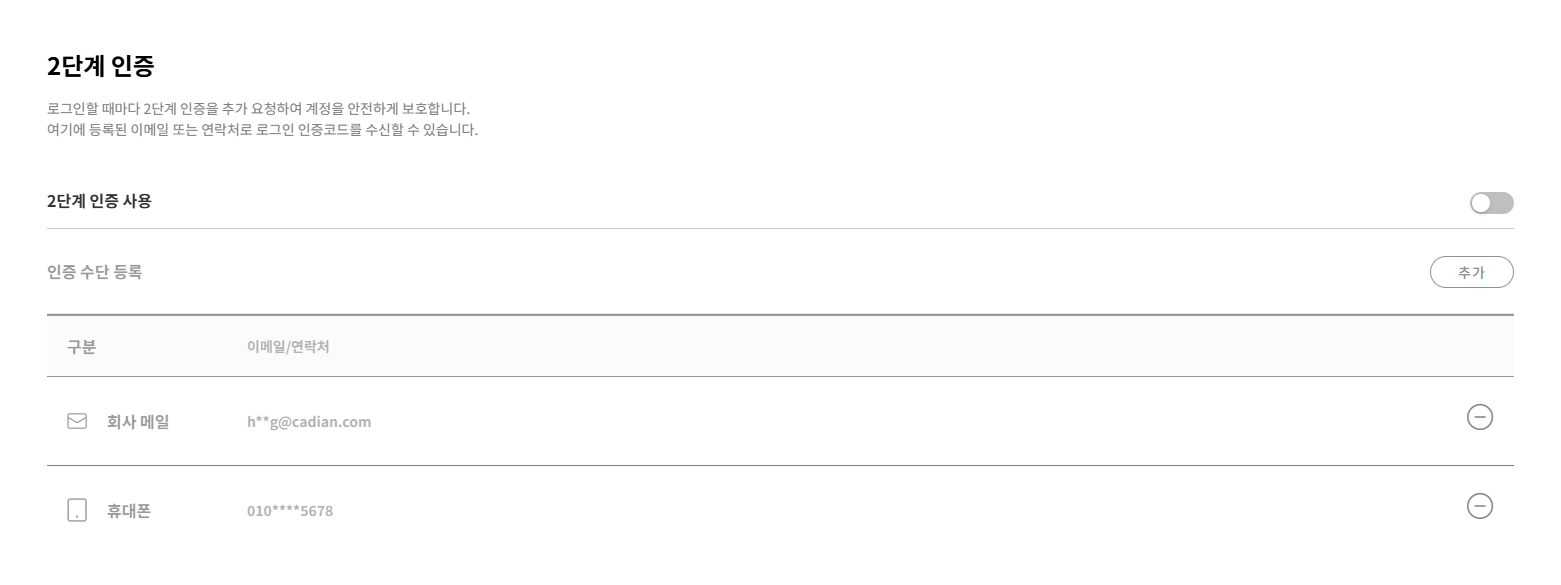Click the 2단계 인증 사용 label text
Image resolution: width=1561 pixels, height=585 pixels.
(x=99, y=201)
